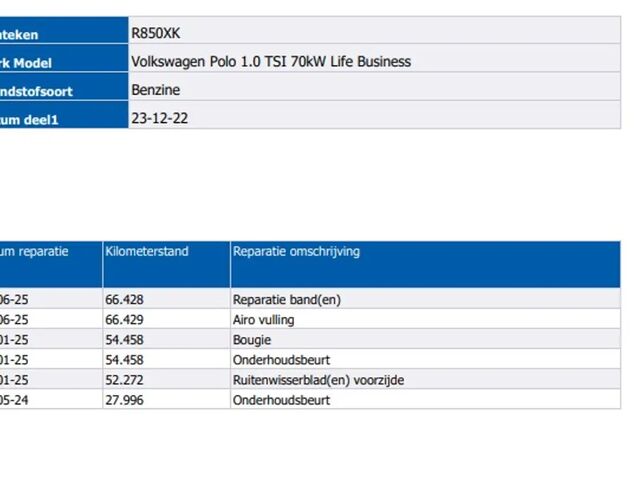Click the Onderhoudsbeurt entry at 54.458 km

coord(281,360)
